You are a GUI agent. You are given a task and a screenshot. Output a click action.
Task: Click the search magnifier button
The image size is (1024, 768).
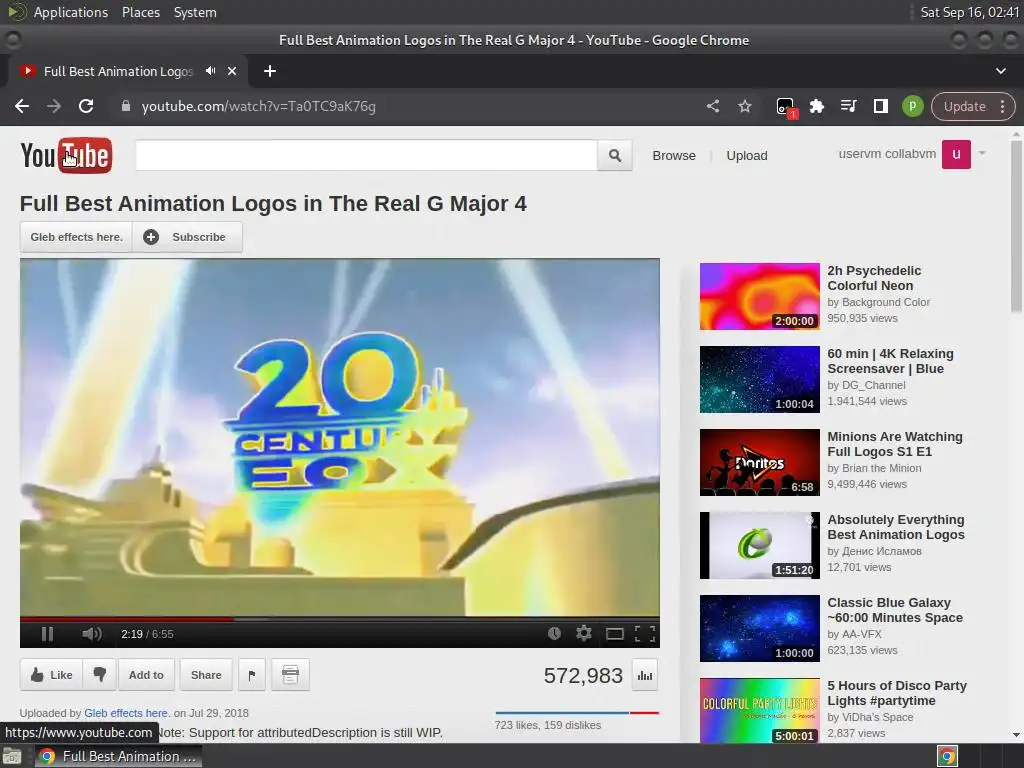pos(615,155)
